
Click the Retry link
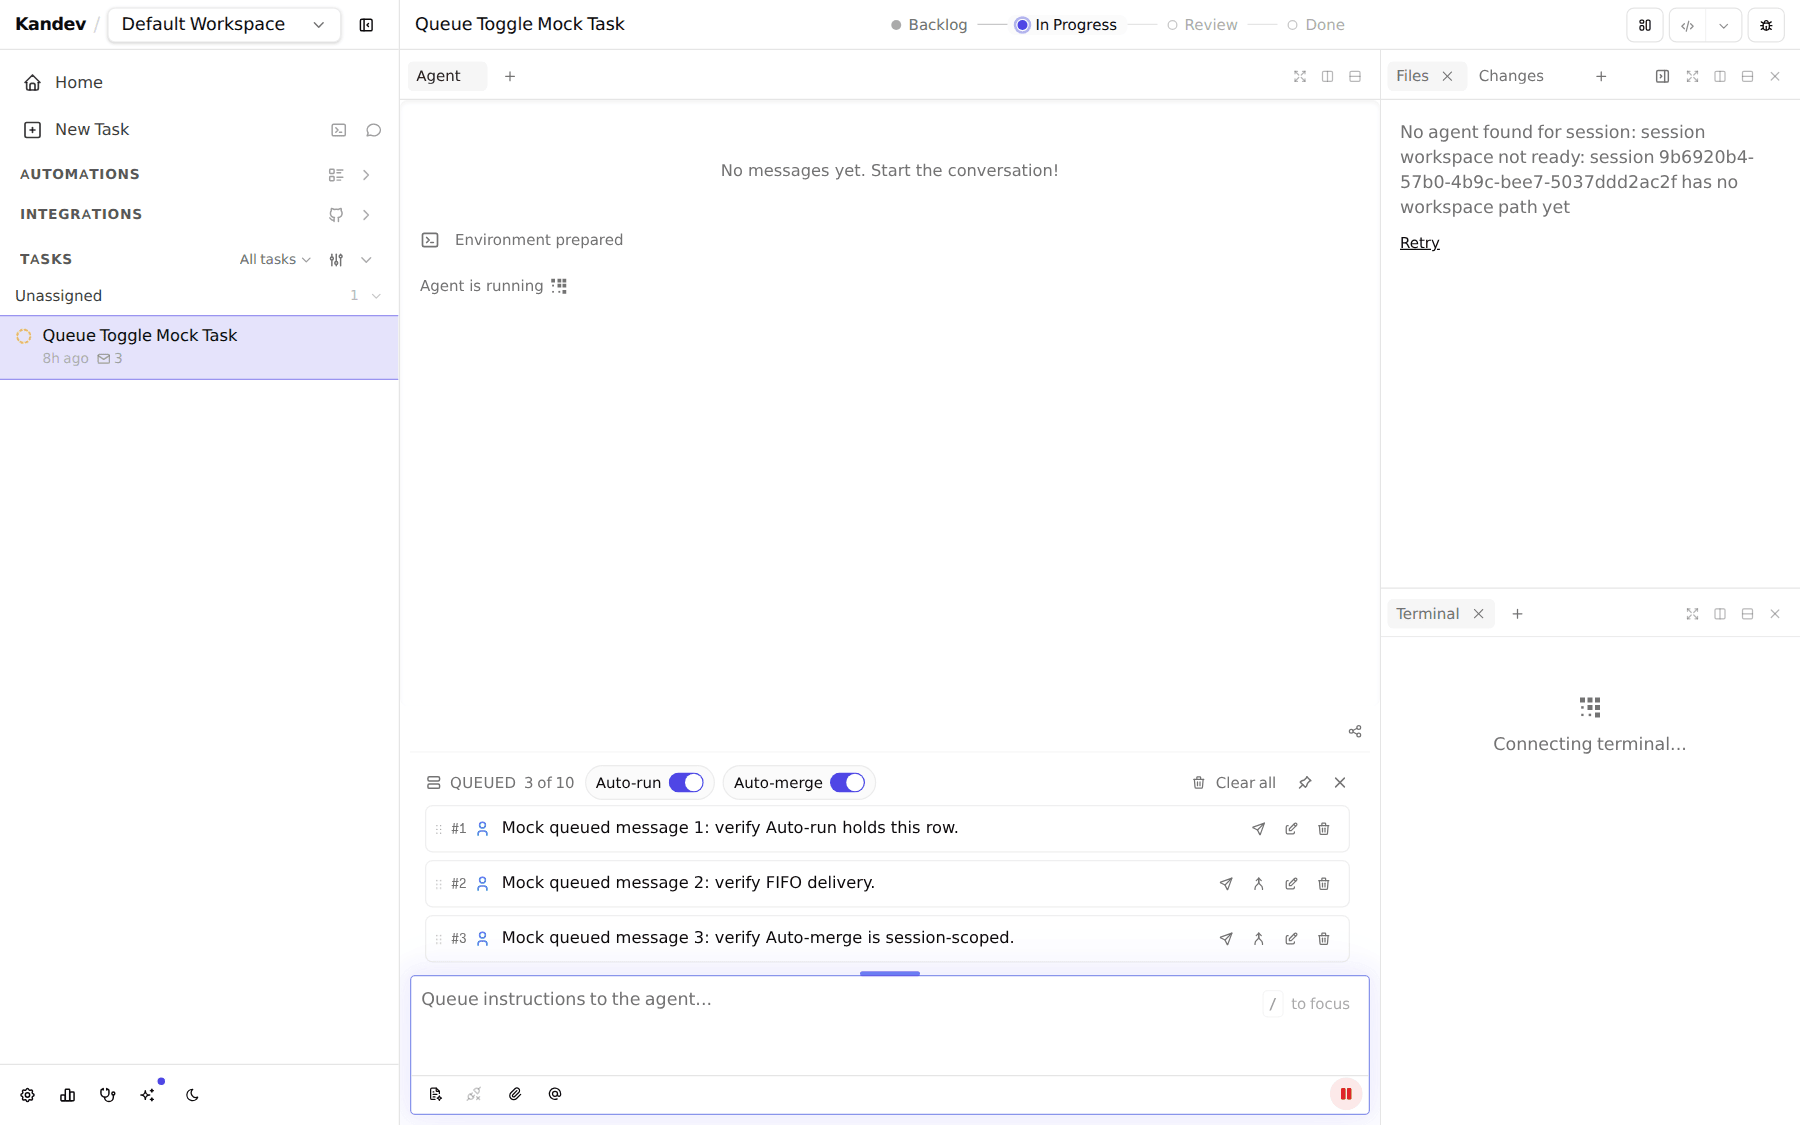tap(1419, 243)
